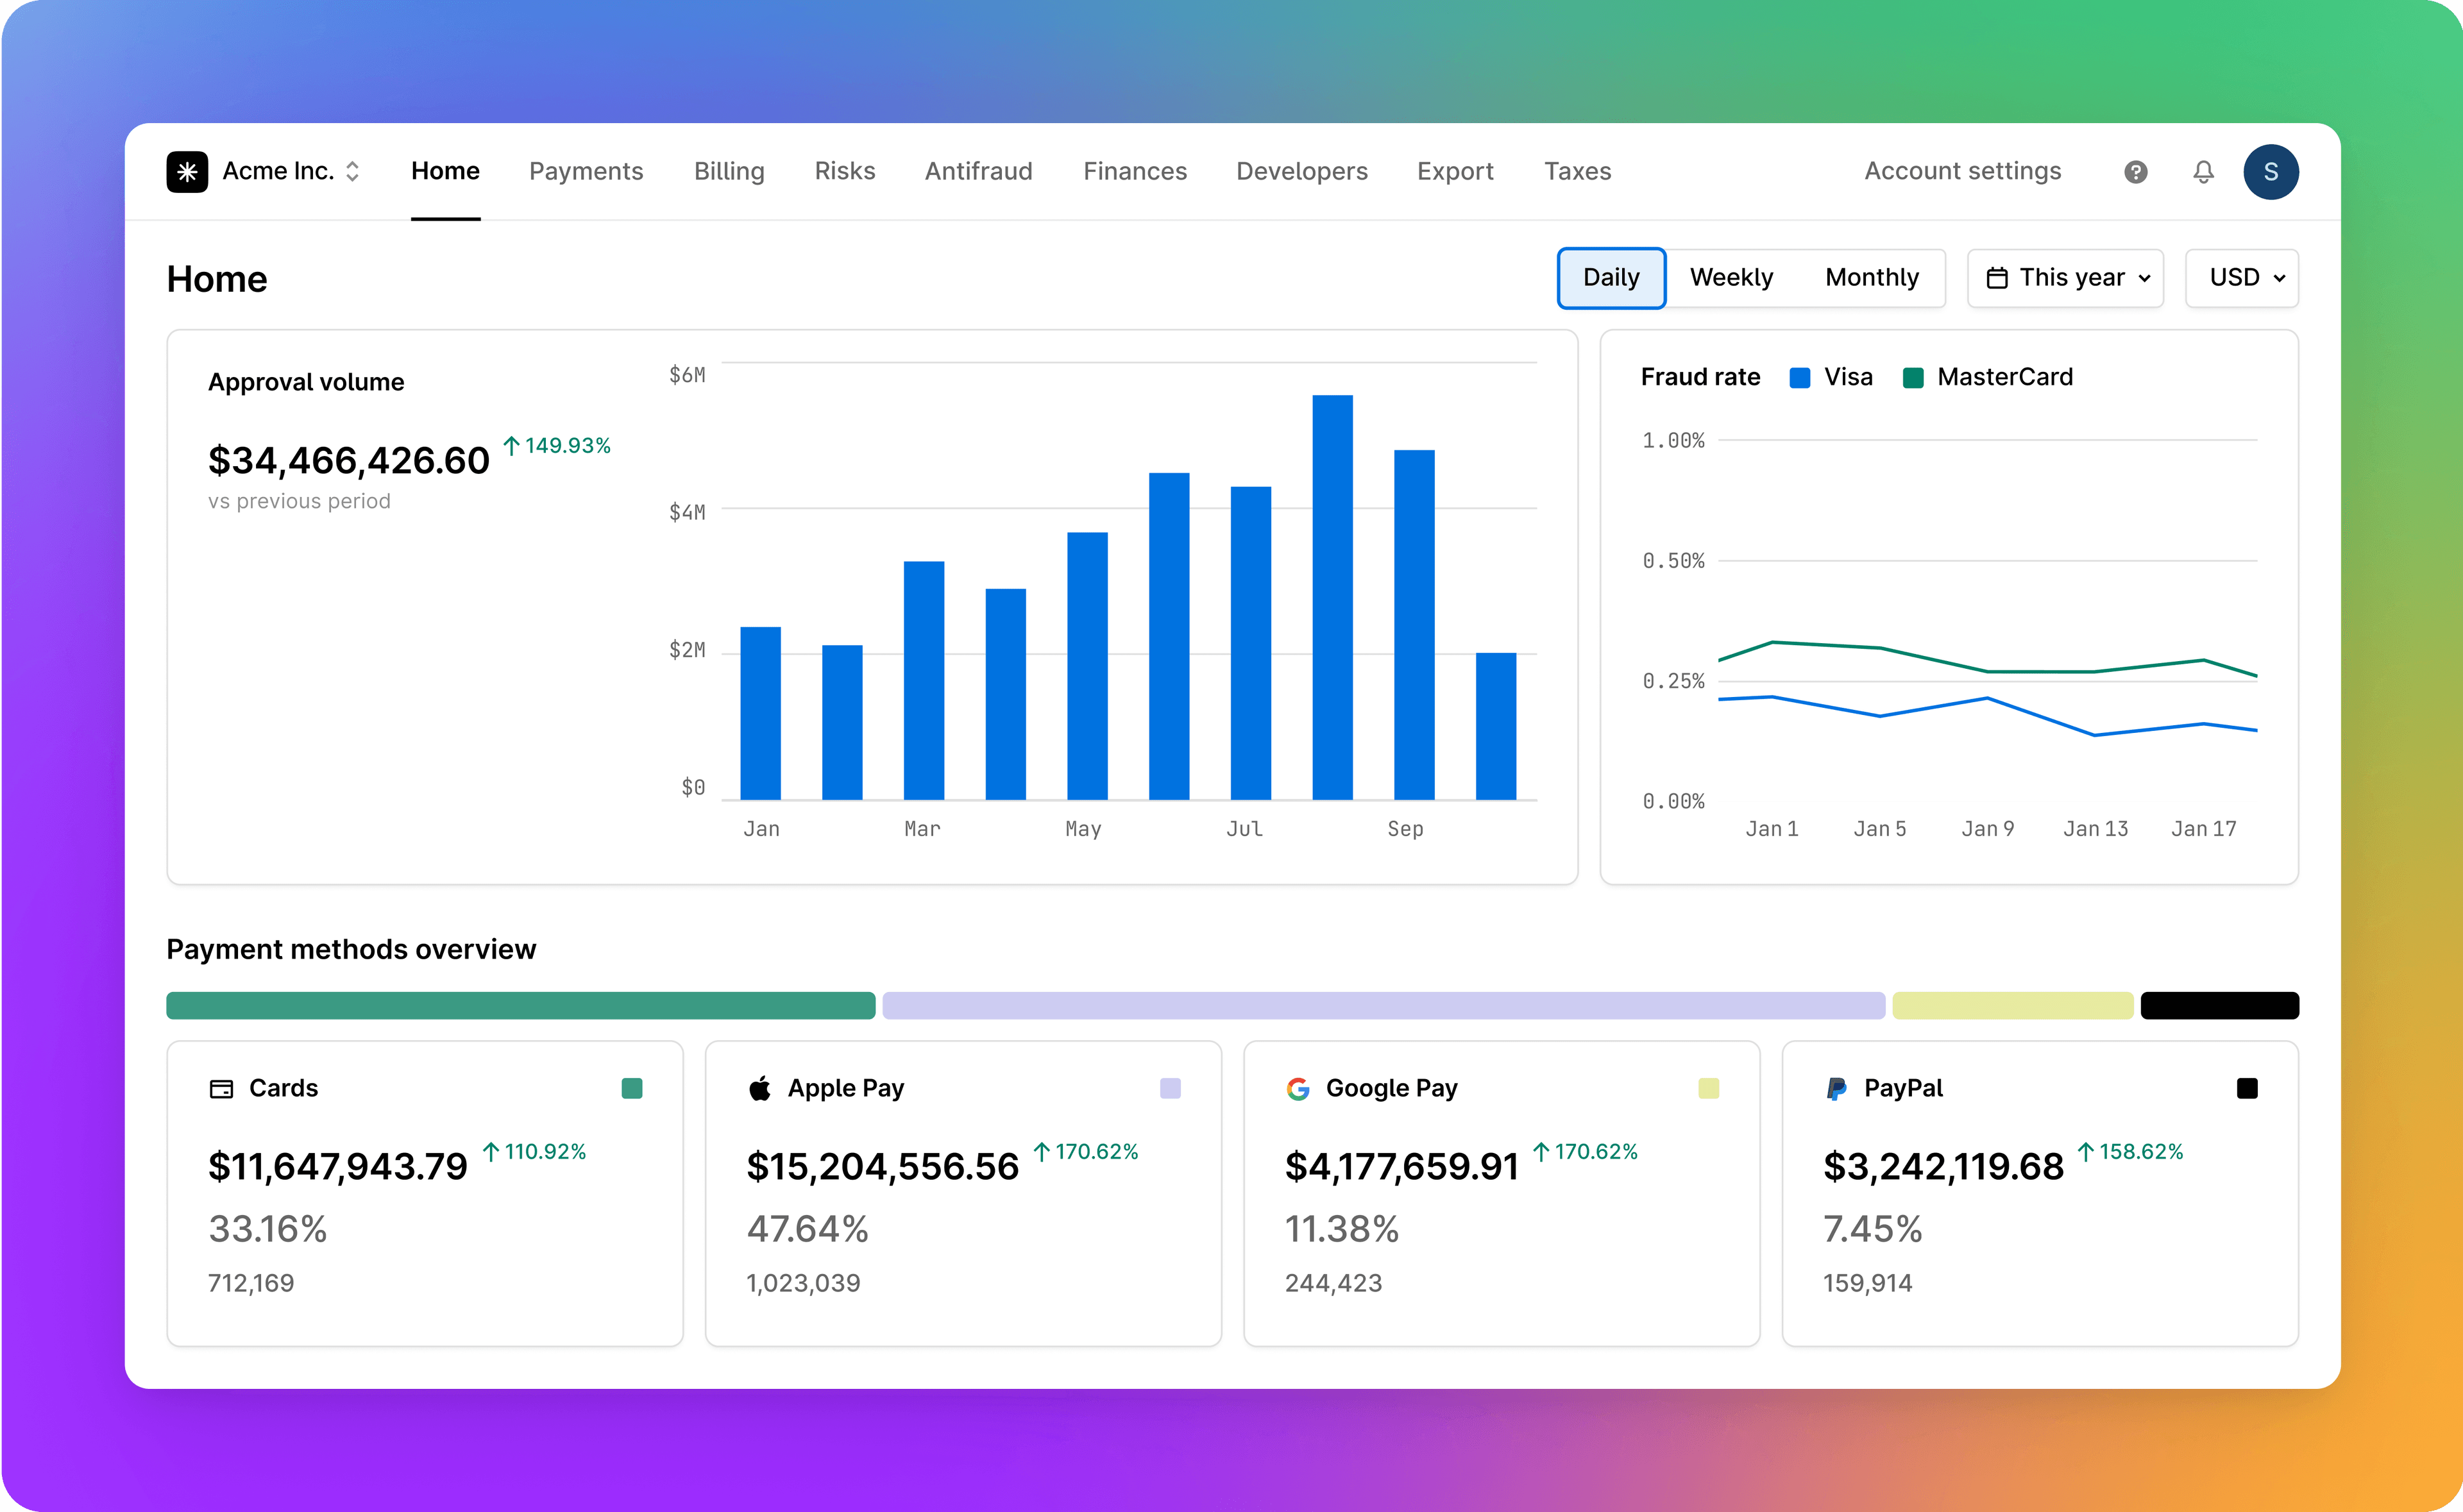
Task: Open the user avatar with letter S
Action: (2271, 171)
